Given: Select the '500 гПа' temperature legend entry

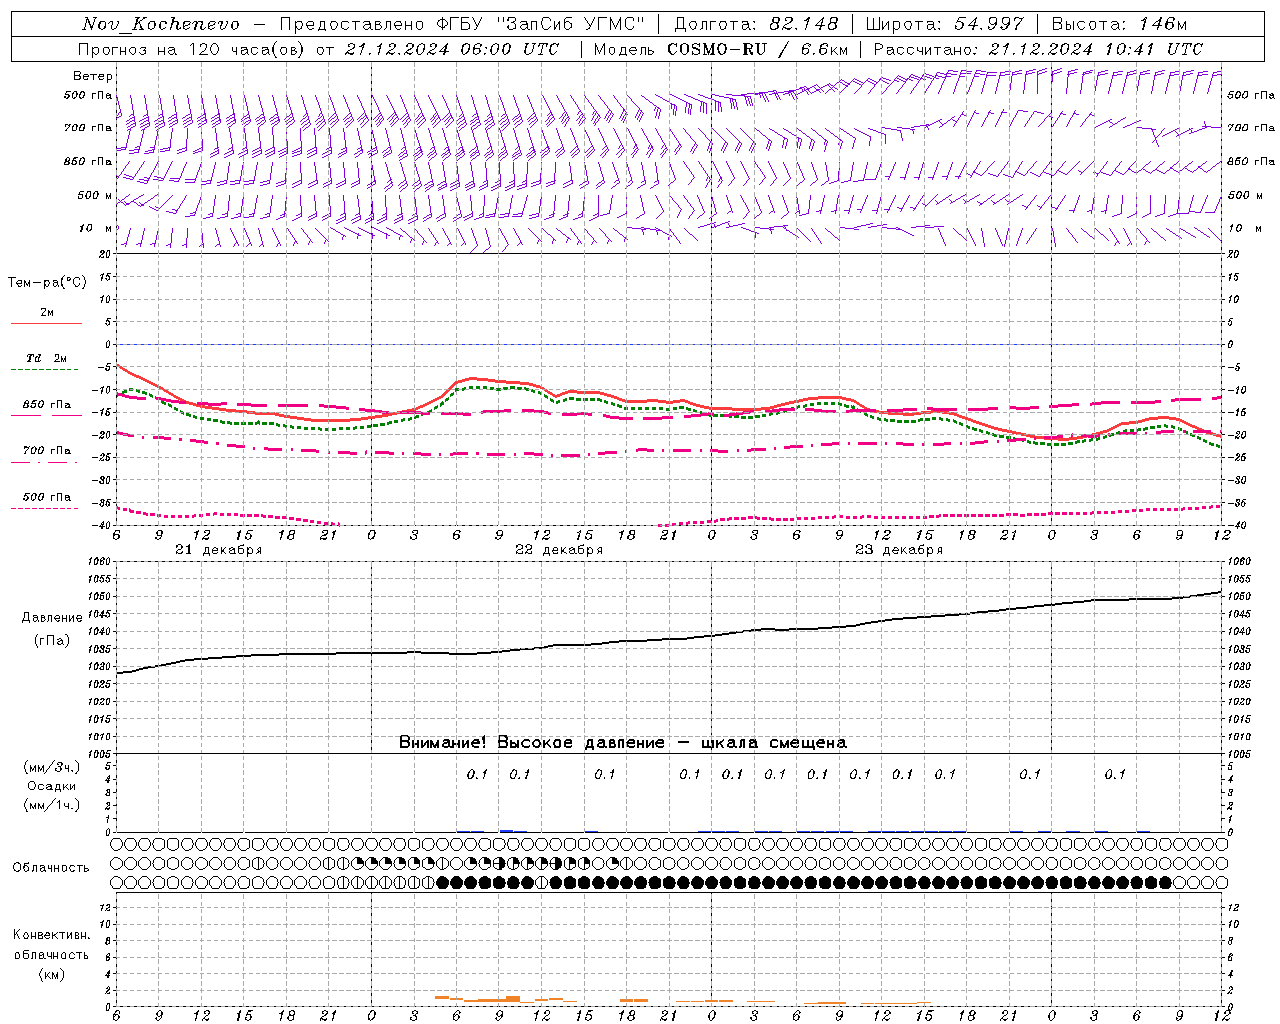Looking at the screenshot, I should point(47,497).
